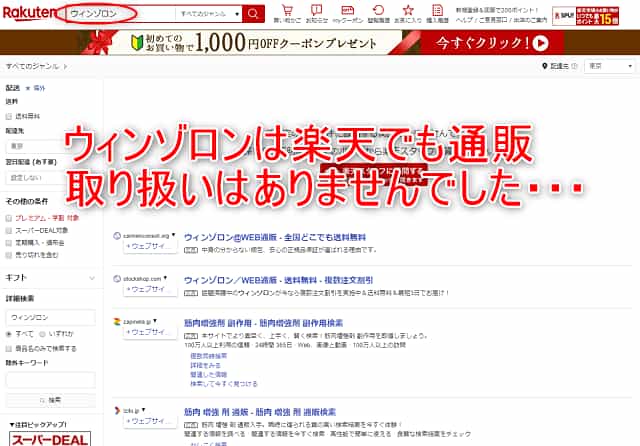Image resolution: width=640 pixels, height=446 pixels.
Task: Click the carriericonsult.org site favicon
Action: (117, 236)
